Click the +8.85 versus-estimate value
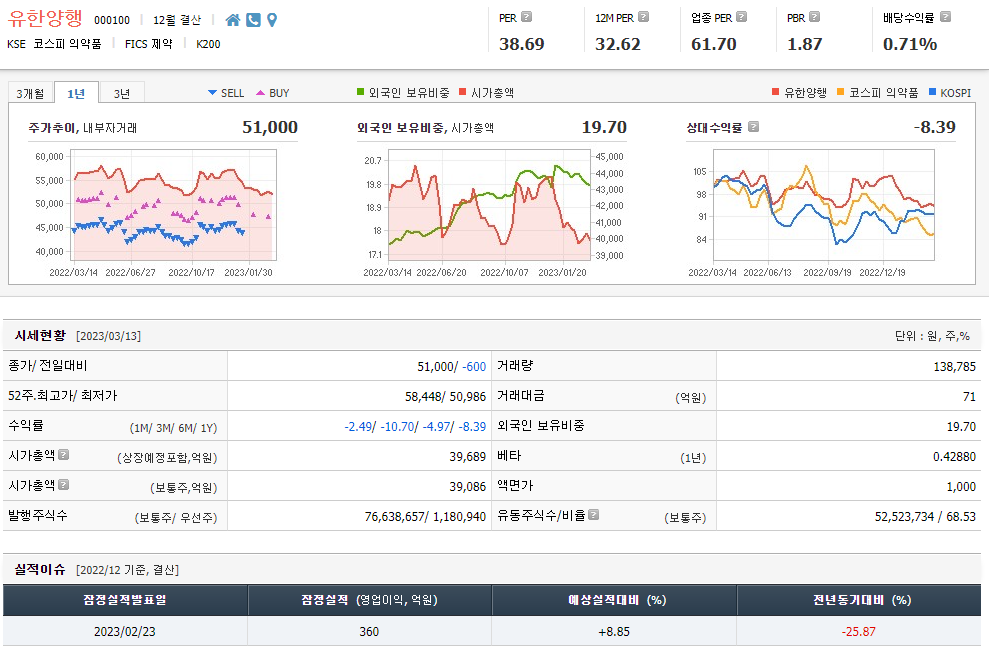This screenshot has height=657, width=989. [x=614, y=631]
